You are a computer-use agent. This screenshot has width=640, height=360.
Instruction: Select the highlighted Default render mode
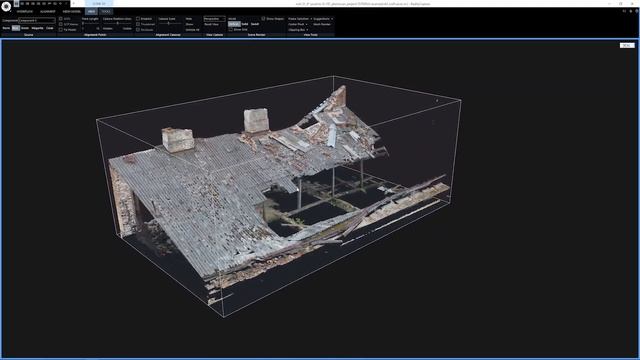click(233, 24)
